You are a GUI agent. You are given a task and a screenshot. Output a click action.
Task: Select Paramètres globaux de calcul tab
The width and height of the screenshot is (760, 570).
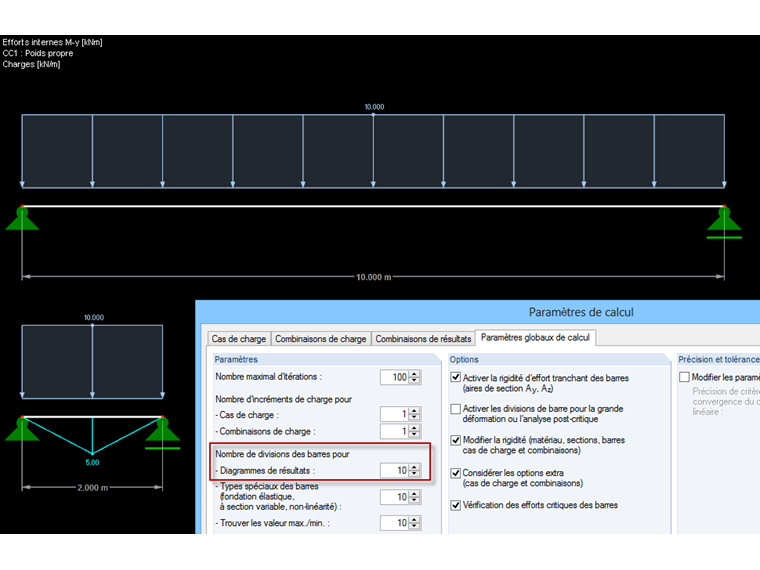click(x=535, y=337)
